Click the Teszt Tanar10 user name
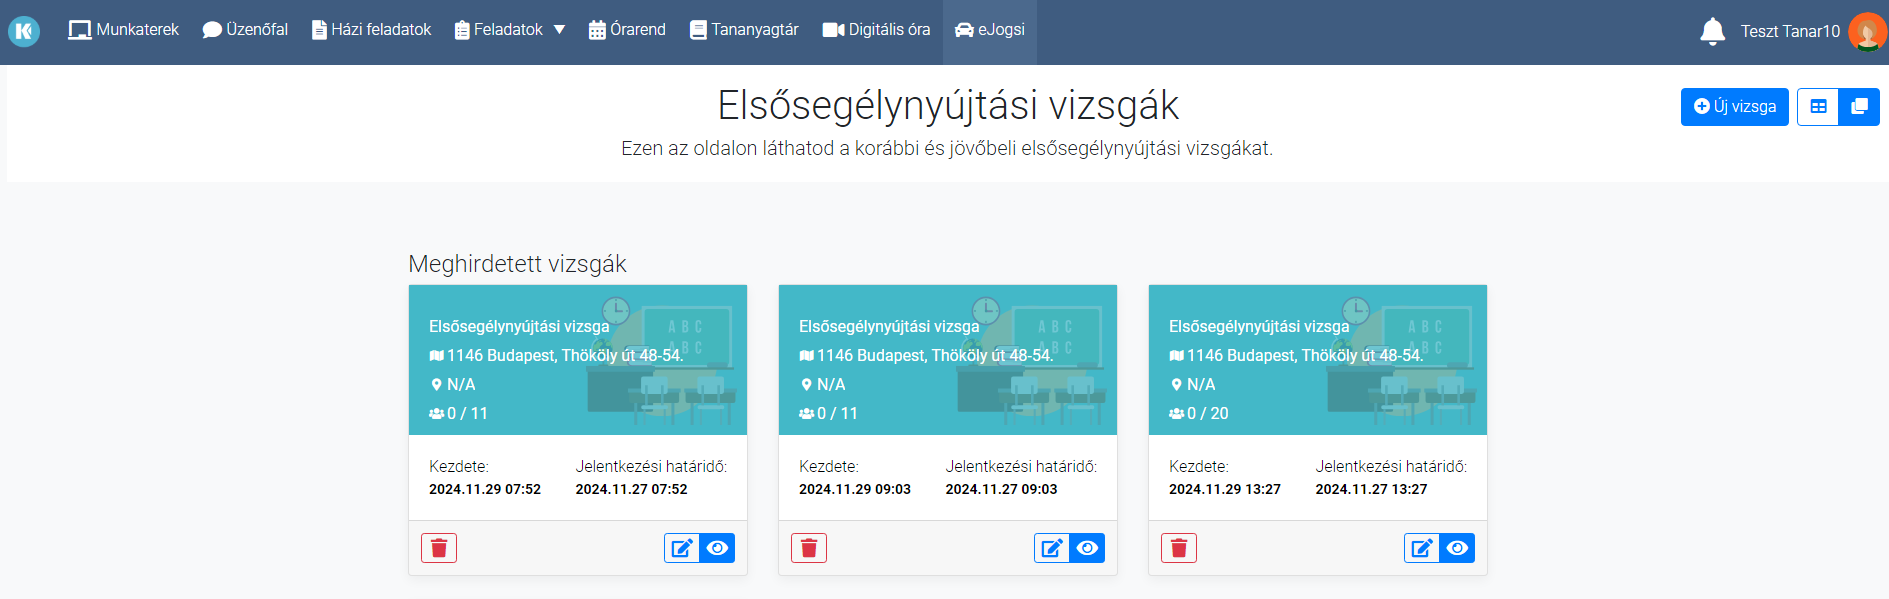 click(1790, 32)
